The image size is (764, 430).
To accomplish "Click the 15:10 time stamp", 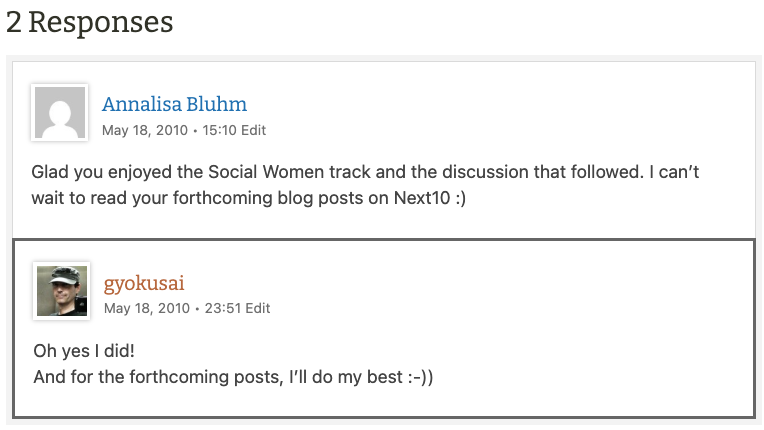I will tap(220, 130).
